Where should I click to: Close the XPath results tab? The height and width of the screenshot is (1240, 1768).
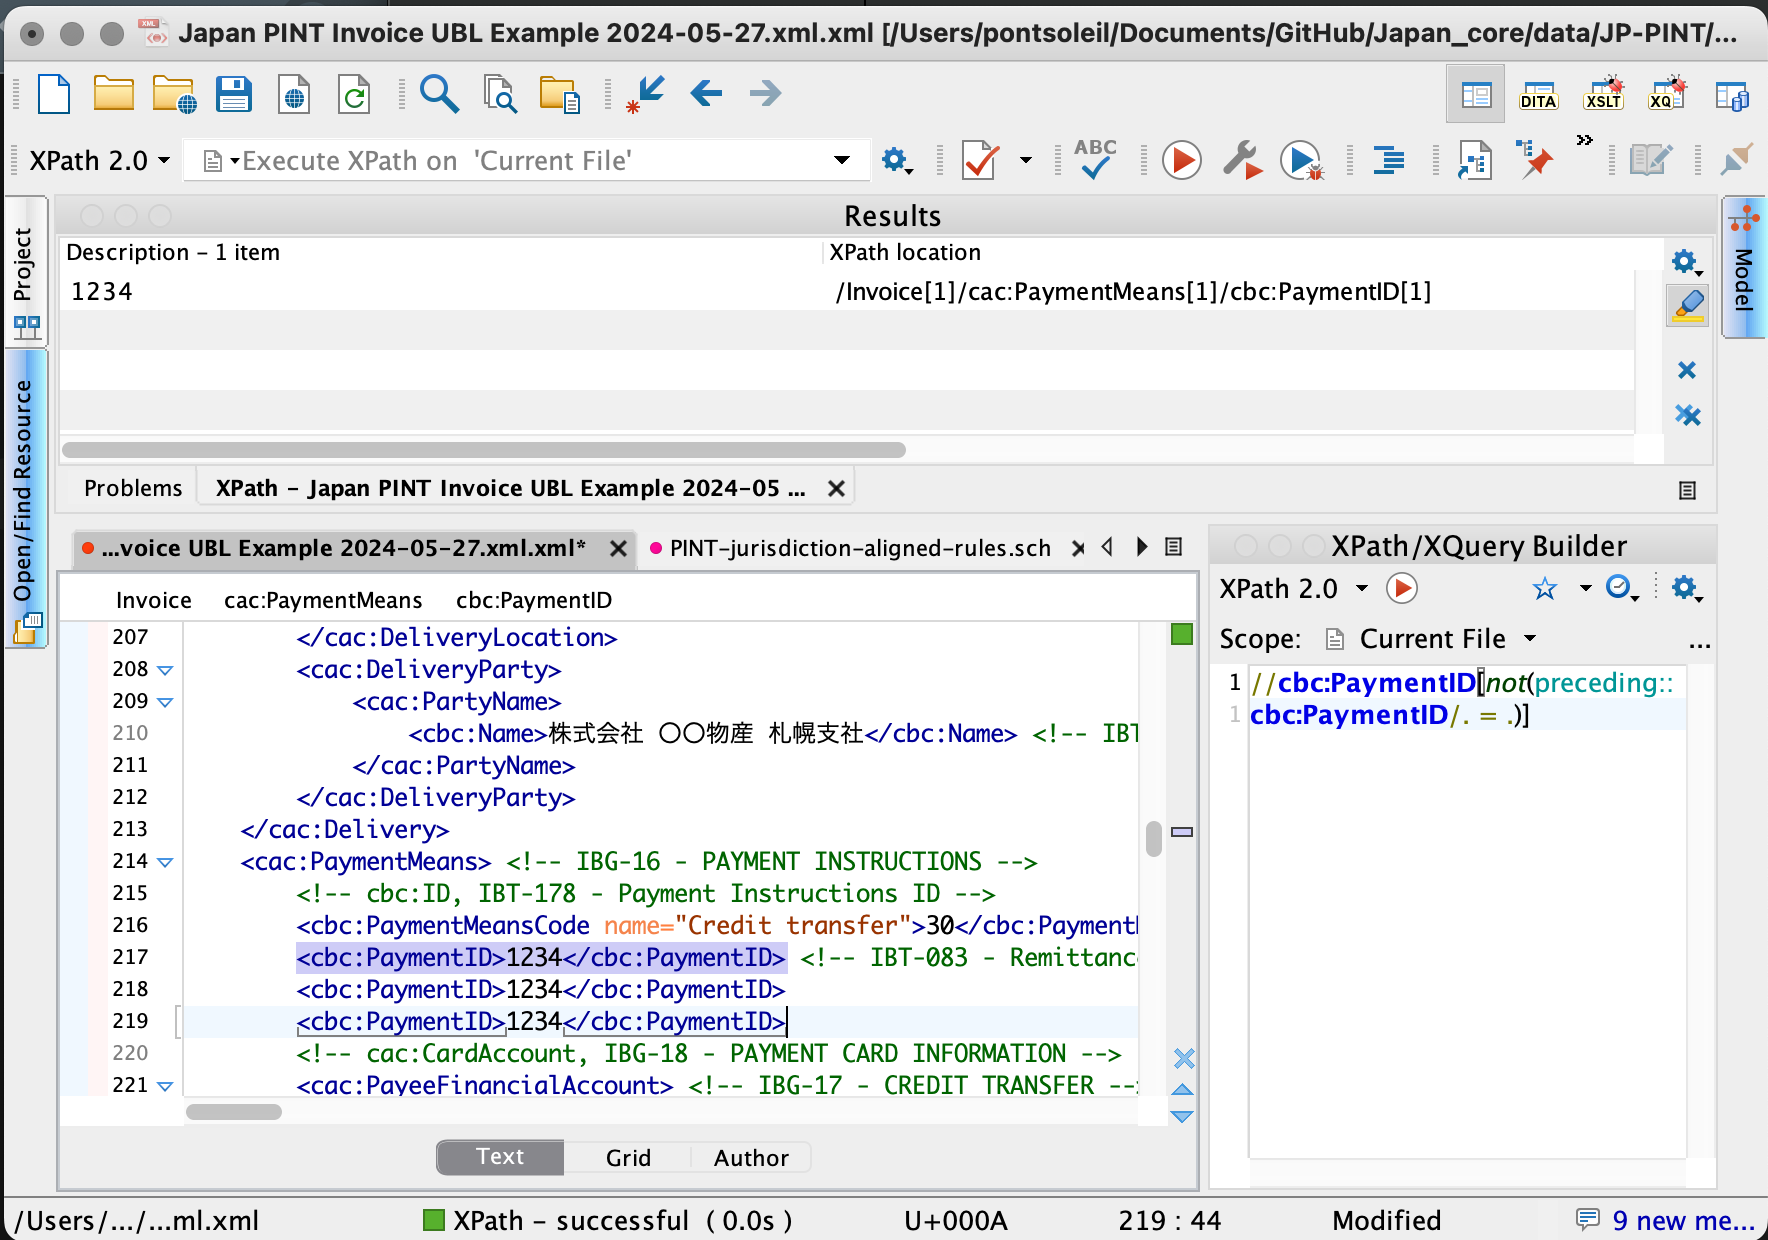(x=836, y=488)
